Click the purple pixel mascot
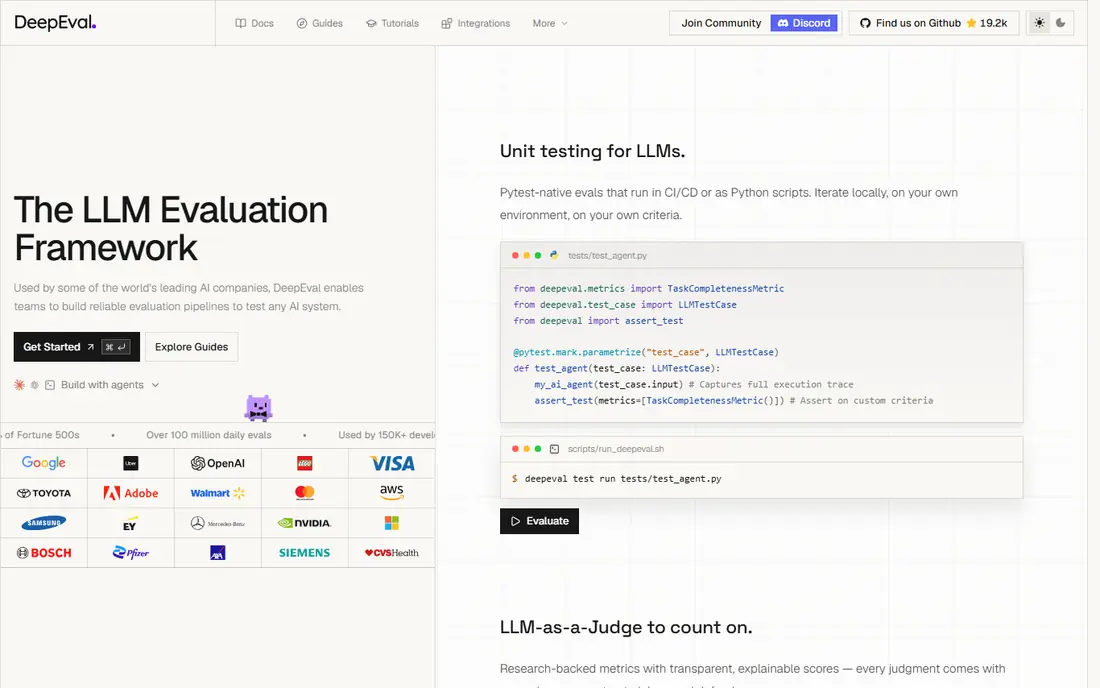The image size is (1100, 688). click(x=258, y=407)
